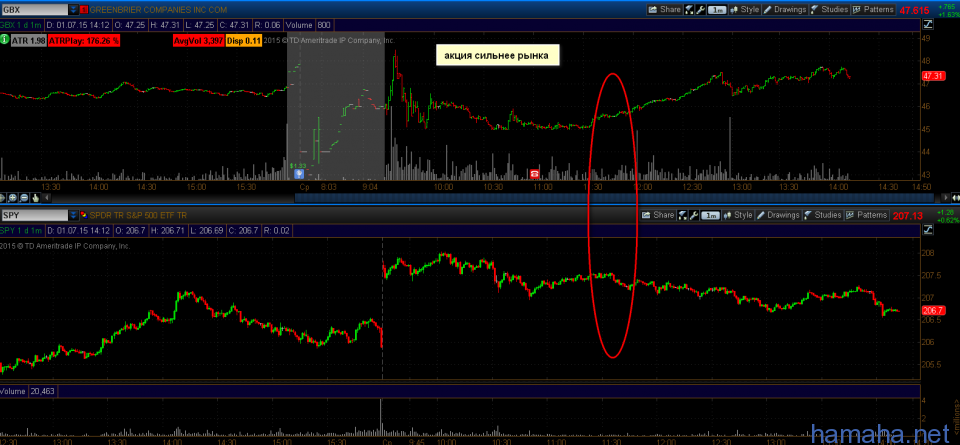Click the blue dividend marker on GBX chart

(301, 173)
